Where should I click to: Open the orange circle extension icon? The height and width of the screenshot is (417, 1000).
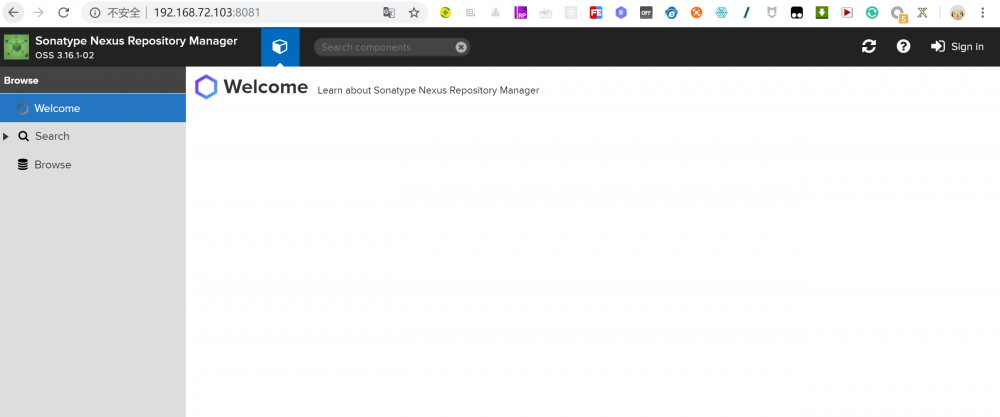click(696, 12)
